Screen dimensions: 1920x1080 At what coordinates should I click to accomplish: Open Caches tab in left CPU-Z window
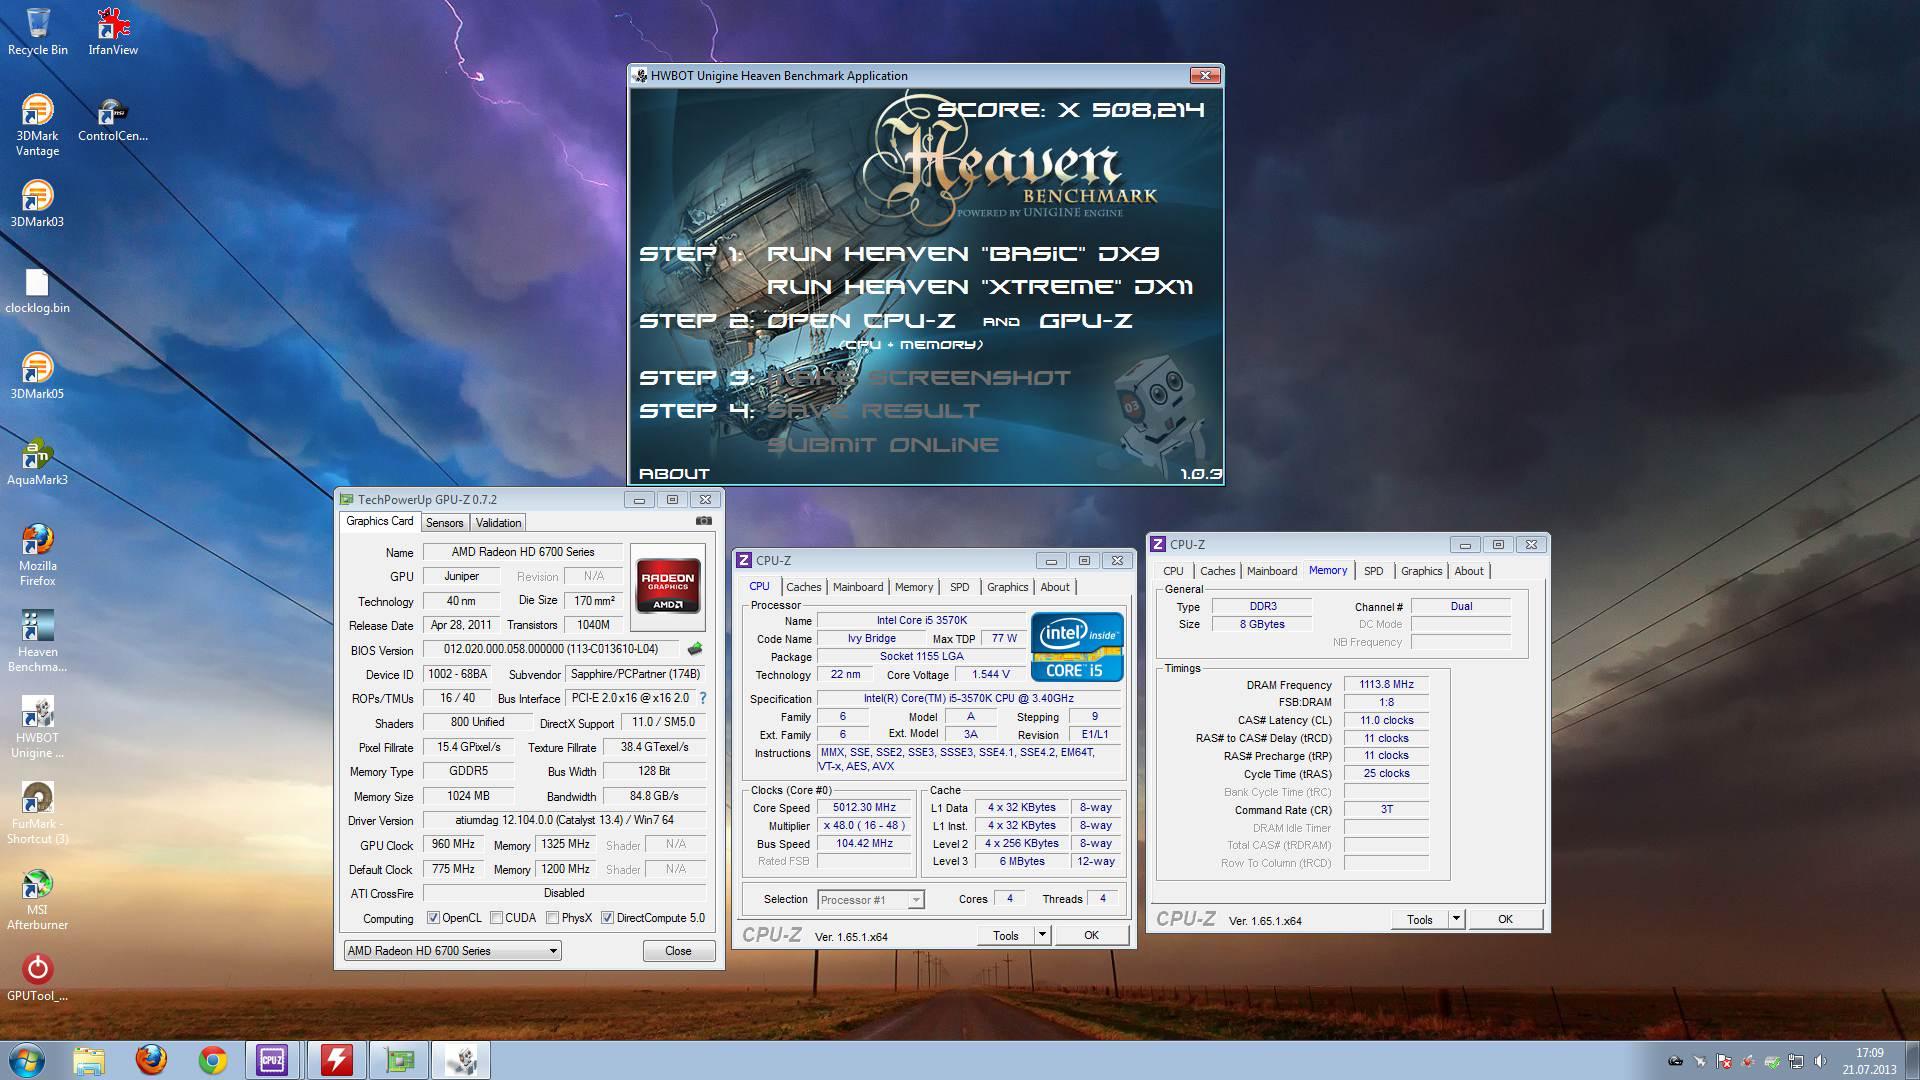coord(803,587)
